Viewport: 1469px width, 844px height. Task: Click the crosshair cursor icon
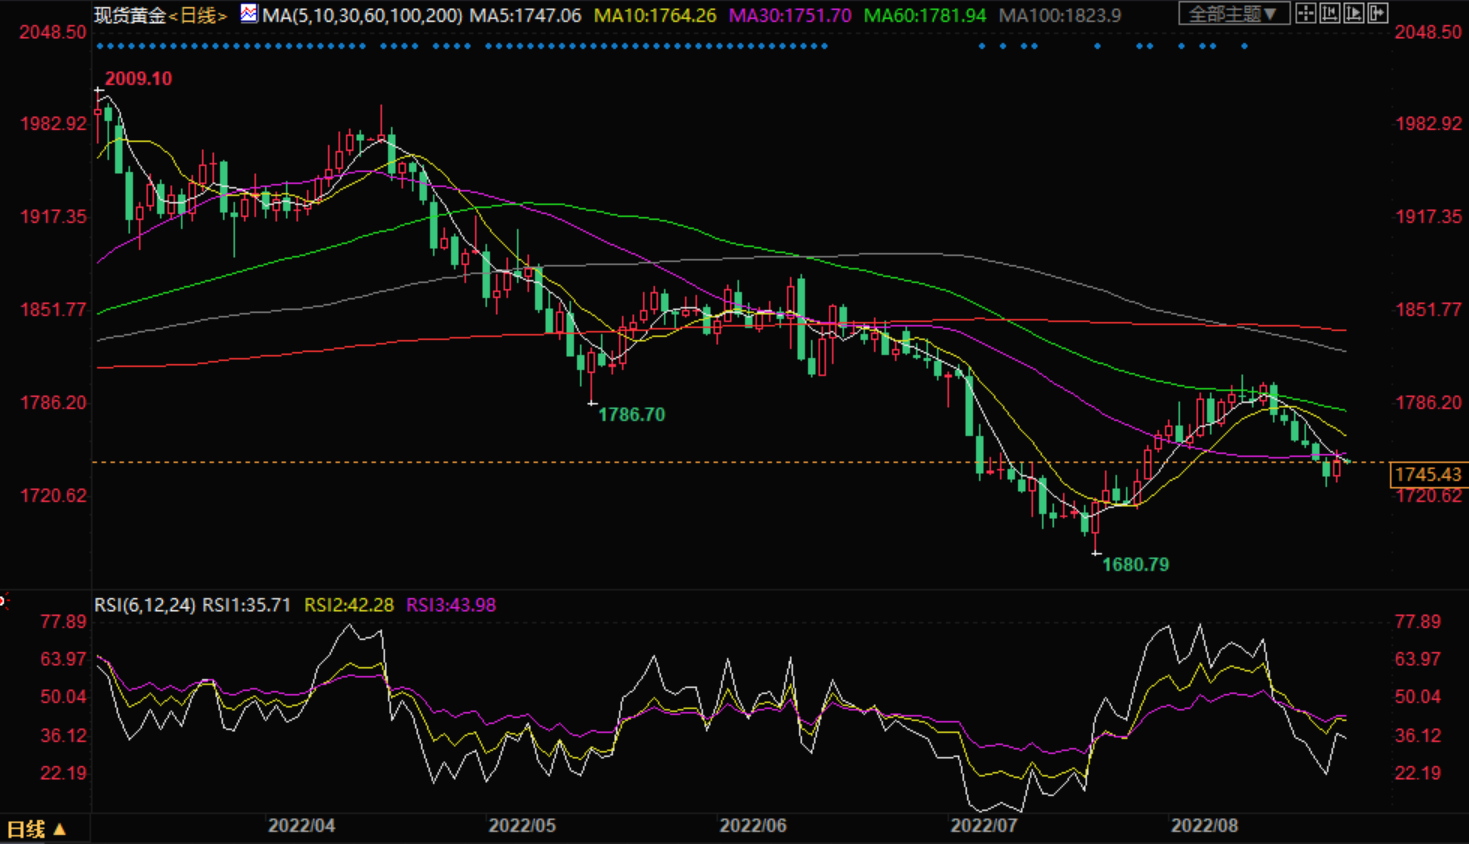tap(1305, 13)
